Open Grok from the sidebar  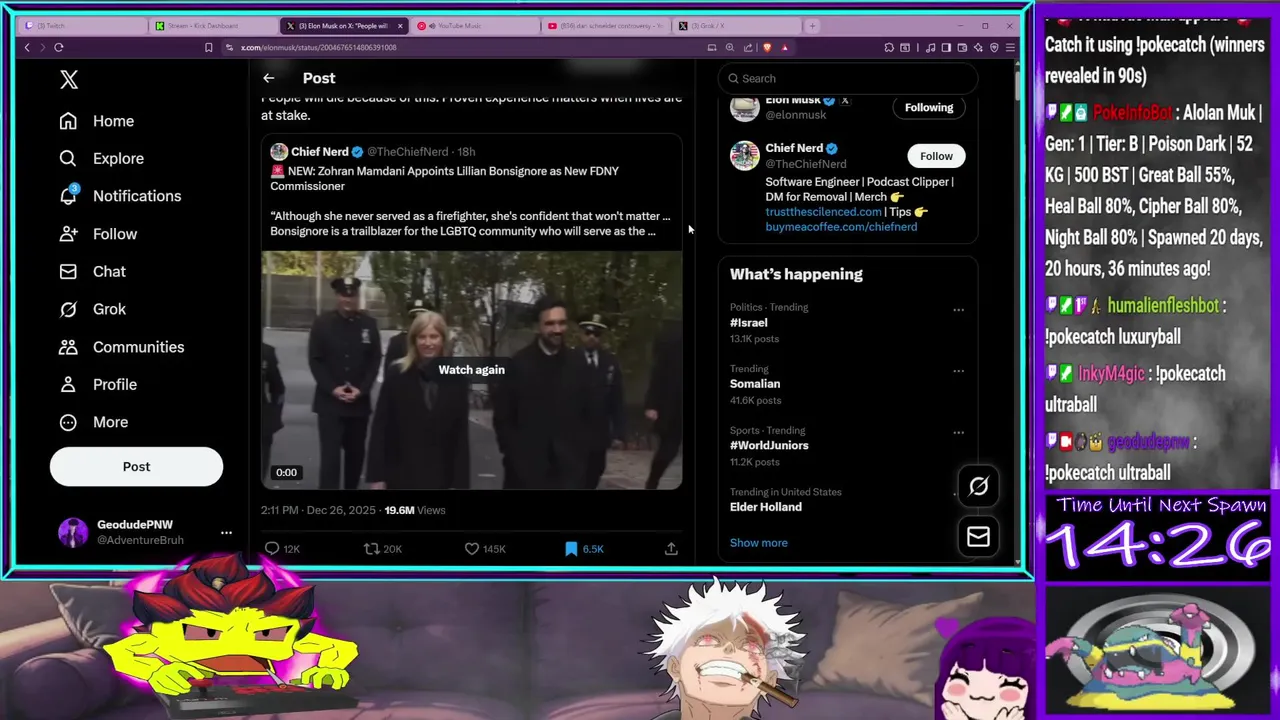pyautogui.click(x=92, y=309)
